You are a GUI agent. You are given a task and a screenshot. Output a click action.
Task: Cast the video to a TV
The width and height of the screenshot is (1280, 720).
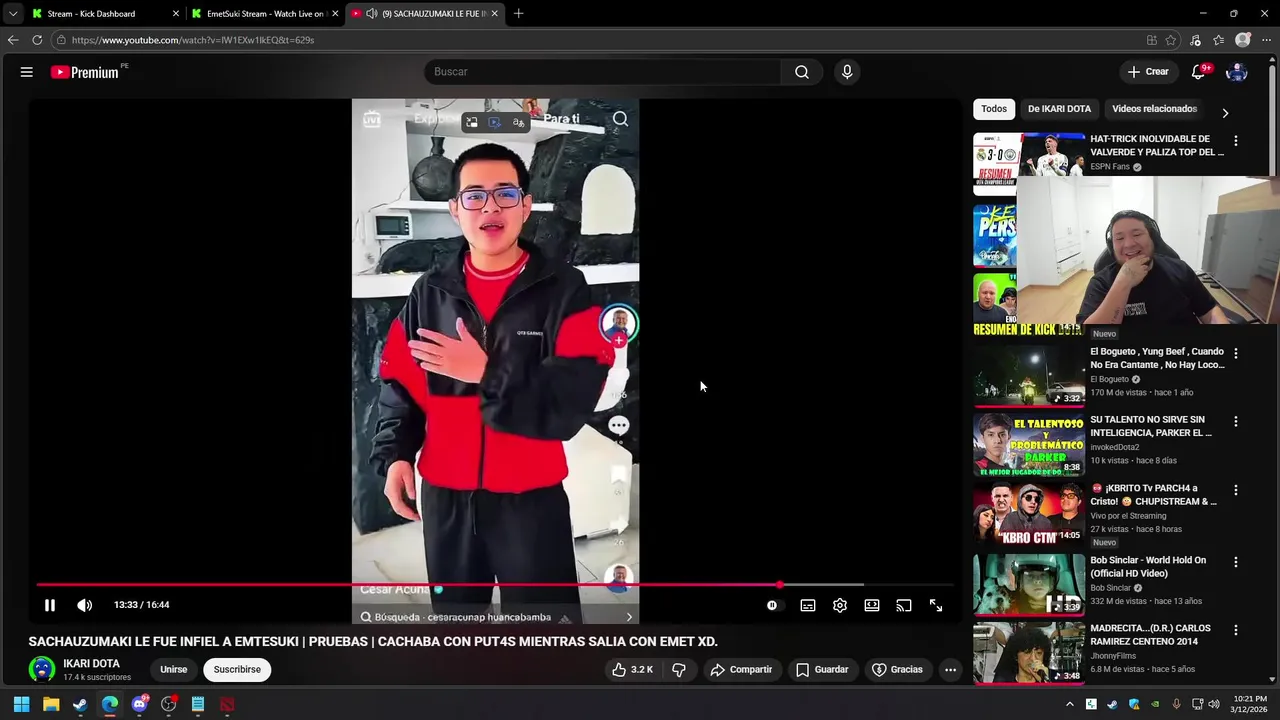pyautogui.click(x=904, y=605)
